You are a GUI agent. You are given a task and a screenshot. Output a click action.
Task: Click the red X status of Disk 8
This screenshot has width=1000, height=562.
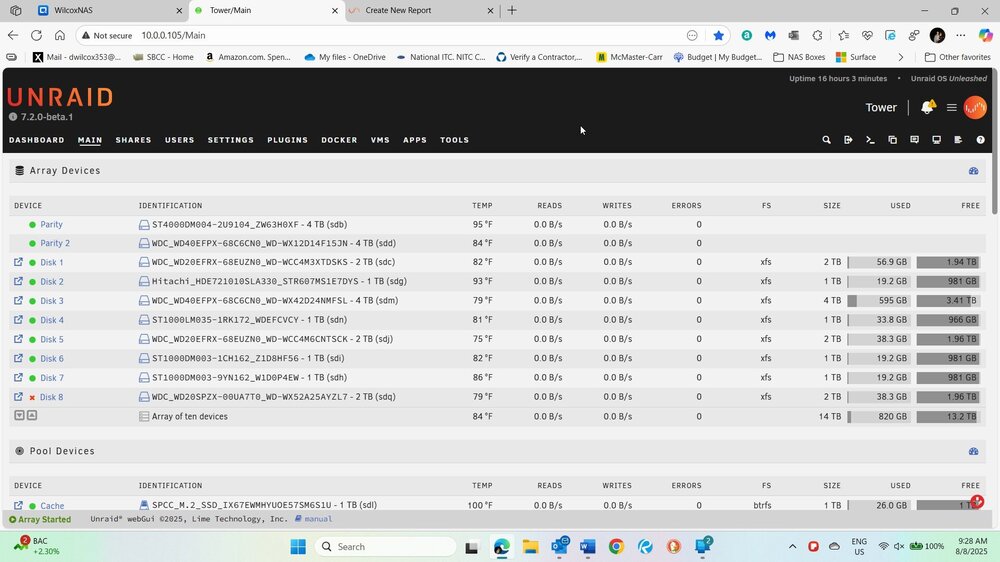pos(32,397)
